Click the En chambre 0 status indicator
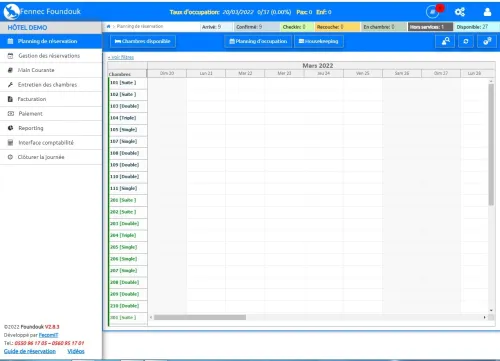500x361 pixels. (384, 27)
